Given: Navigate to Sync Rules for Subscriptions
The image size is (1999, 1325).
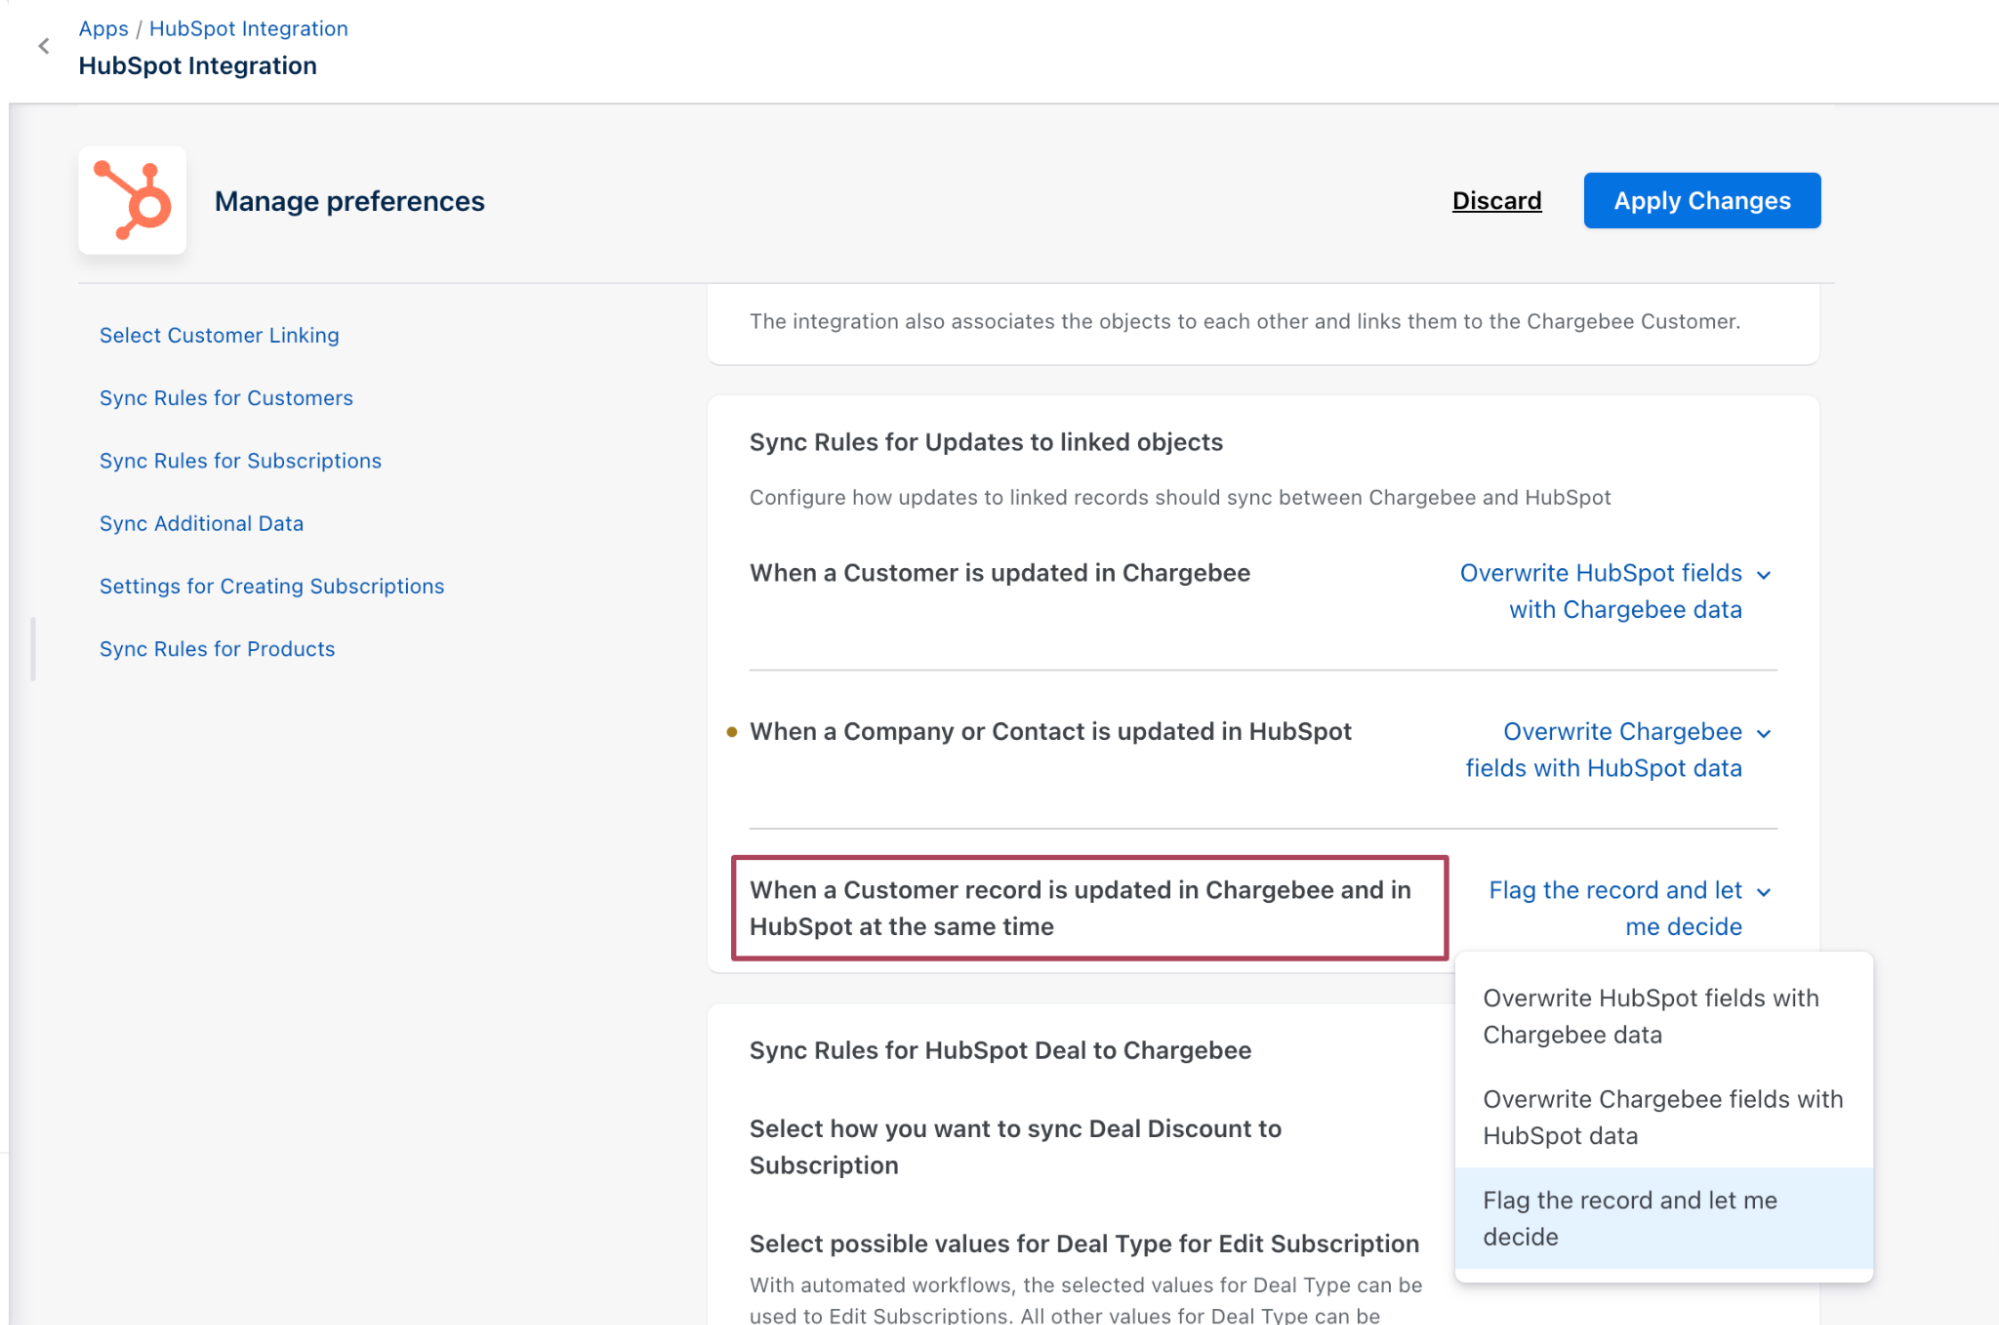Looking at the screenshot, I should pyautogui.click(x=240, y=461).
